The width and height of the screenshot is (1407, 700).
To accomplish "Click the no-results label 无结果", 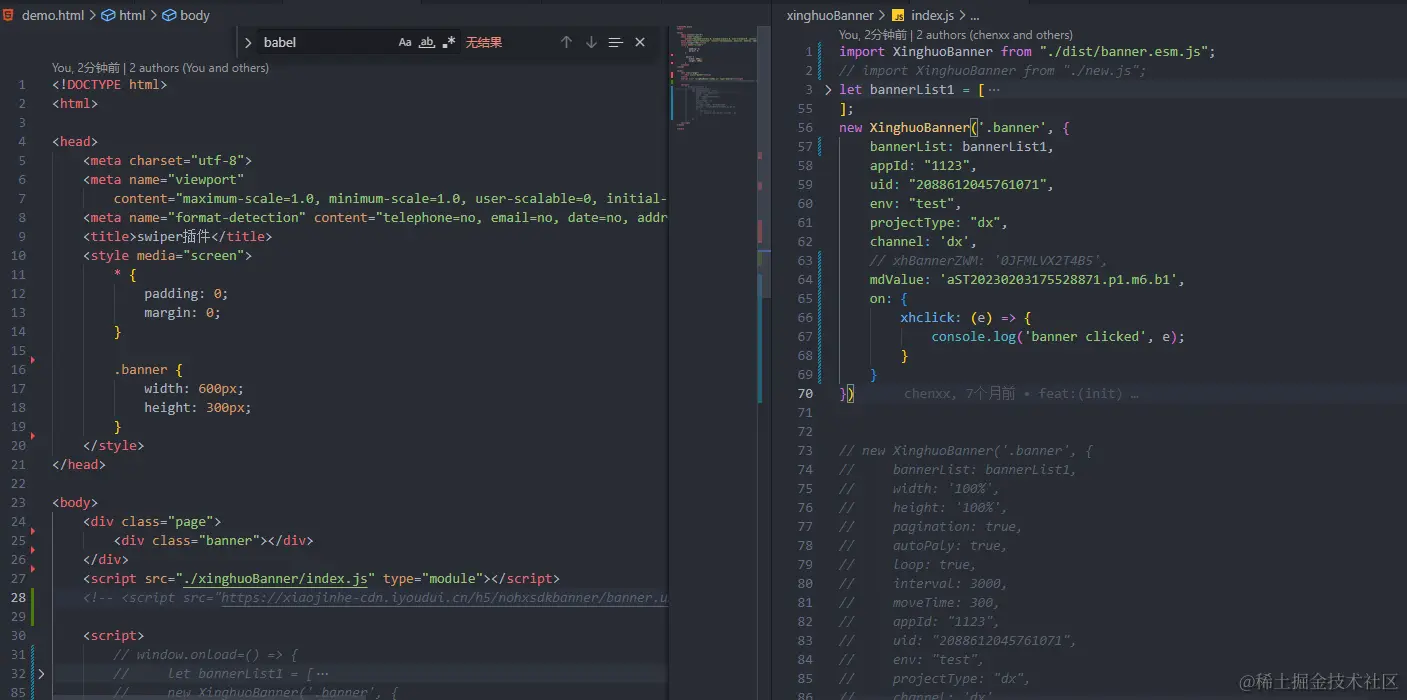I will (484, 42).
